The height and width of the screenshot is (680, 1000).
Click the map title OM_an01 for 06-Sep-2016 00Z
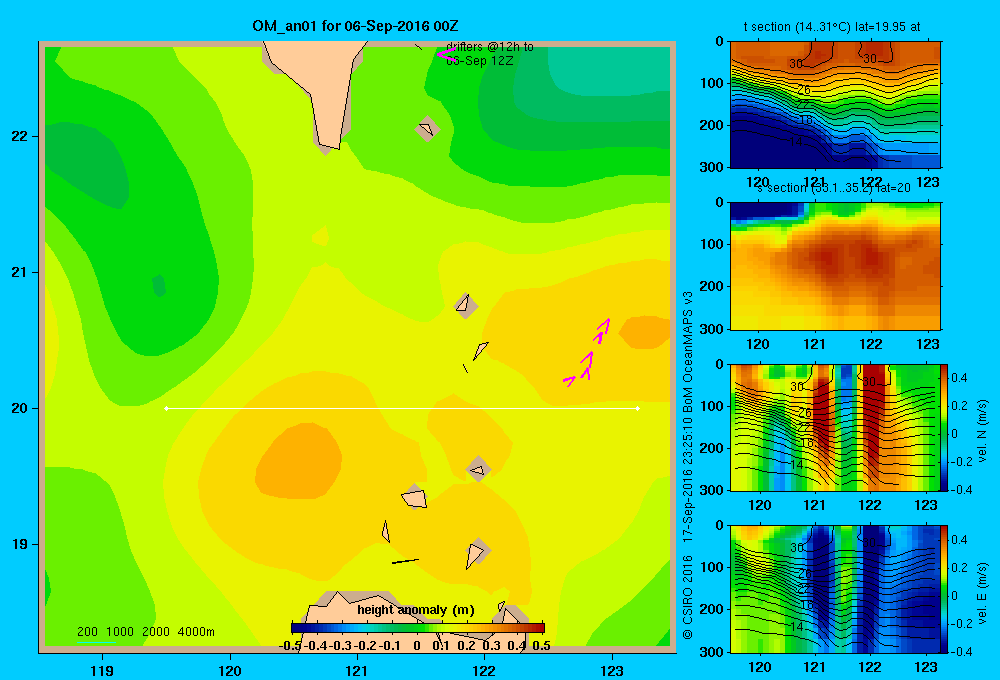[355, 26]
